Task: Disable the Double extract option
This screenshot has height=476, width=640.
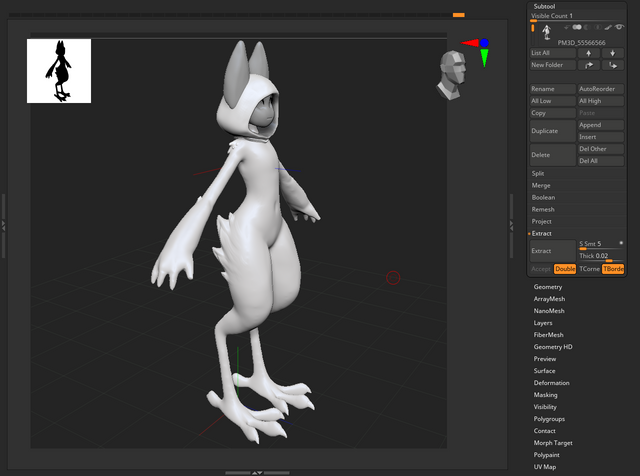Action: (x=565, y=269)
